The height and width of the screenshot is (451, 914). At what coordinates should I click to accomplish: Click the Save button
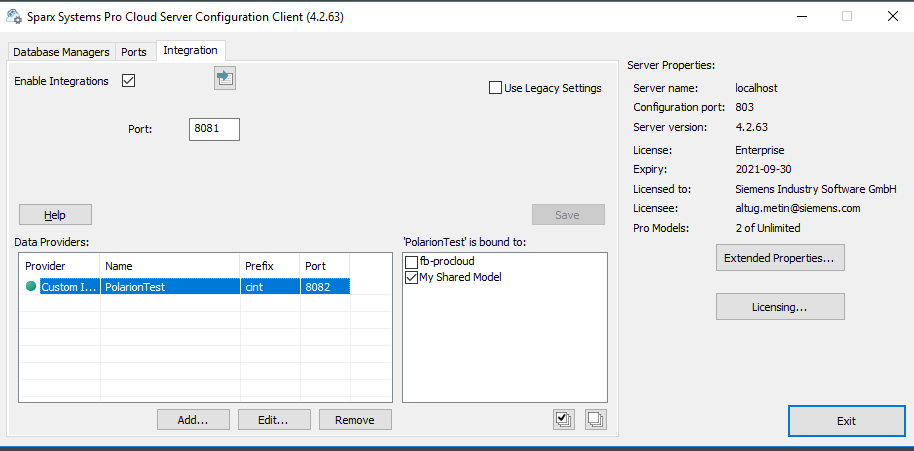pos(568,215)
